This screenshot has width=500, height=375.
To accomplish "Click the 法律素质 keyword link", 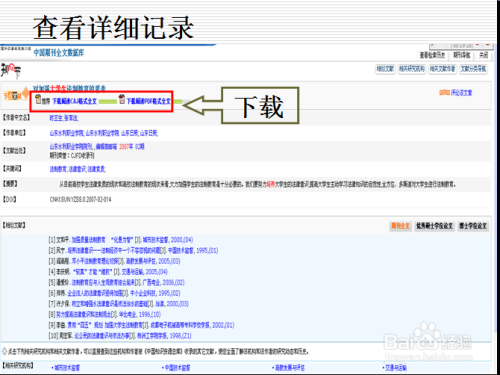I will (97, 169).
